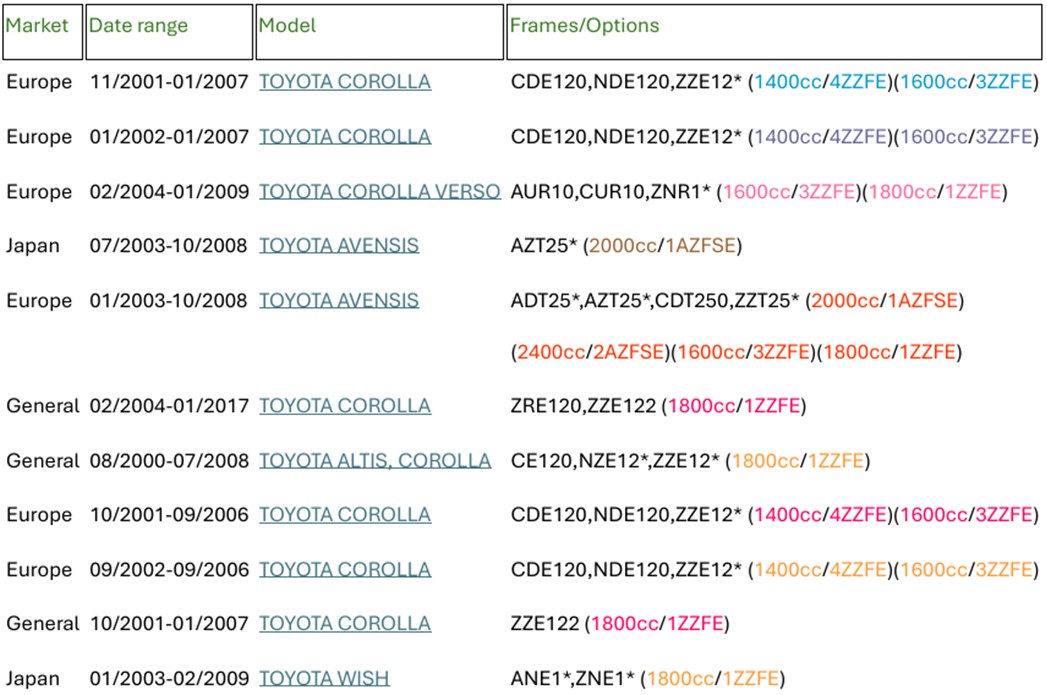Open TOYOTA COROLLA link dated 10/2001-09/2006
Viewport: 1047px width, 695px height.
[x=345, y=515]
